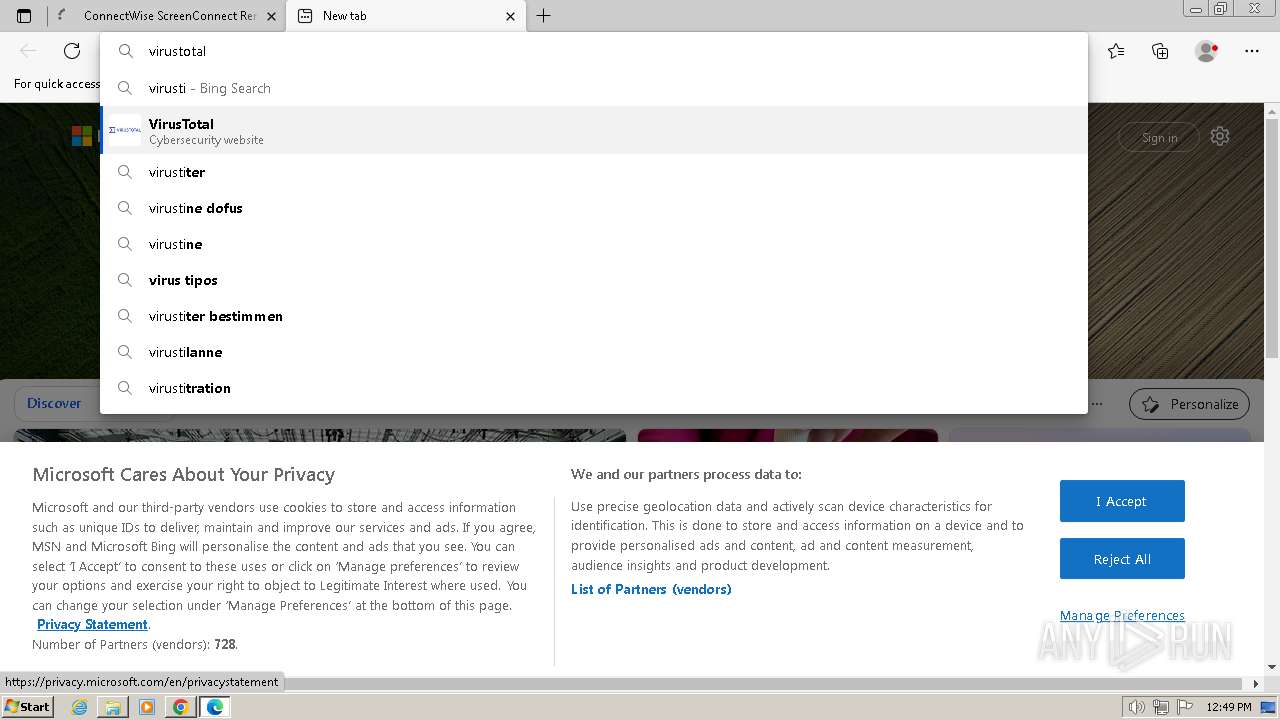This screenshot has height=720, width=1280.
Task: Open the network tray icon
Action: [1161, 707]
